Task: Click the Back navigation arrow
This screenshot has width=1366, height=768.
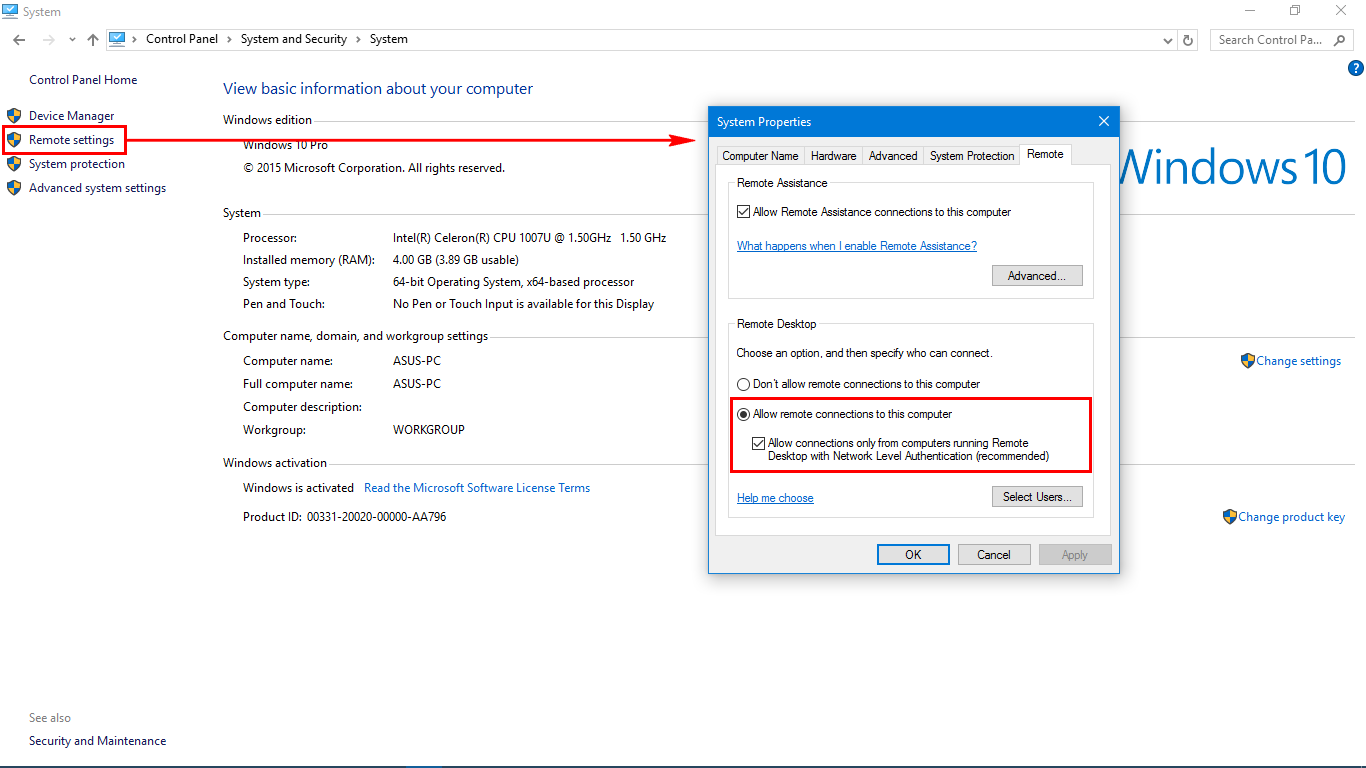Action: (19, 40)
